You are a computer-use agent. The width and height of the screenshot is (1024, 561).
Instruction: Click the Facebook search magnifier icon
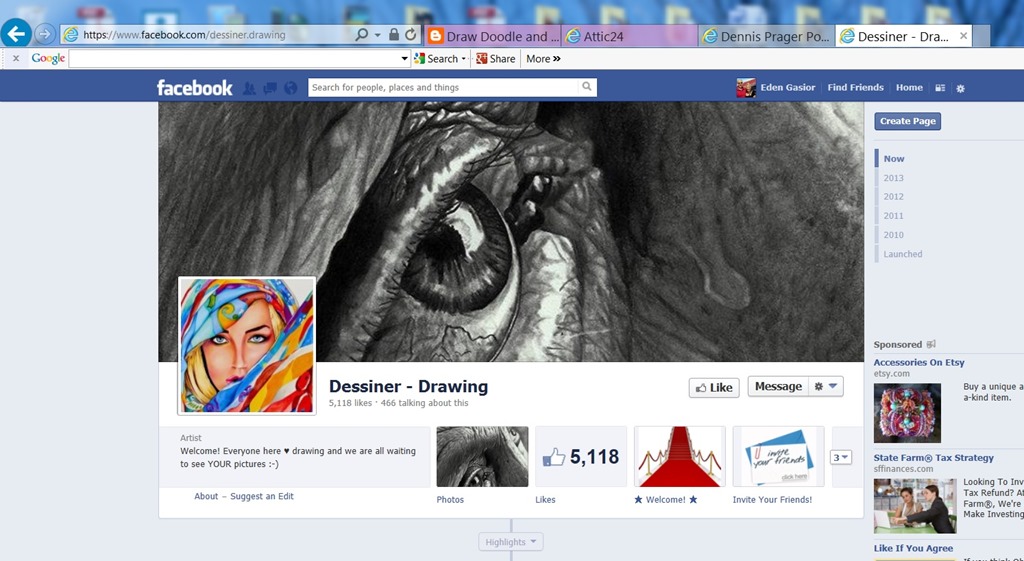coord(586,87)
